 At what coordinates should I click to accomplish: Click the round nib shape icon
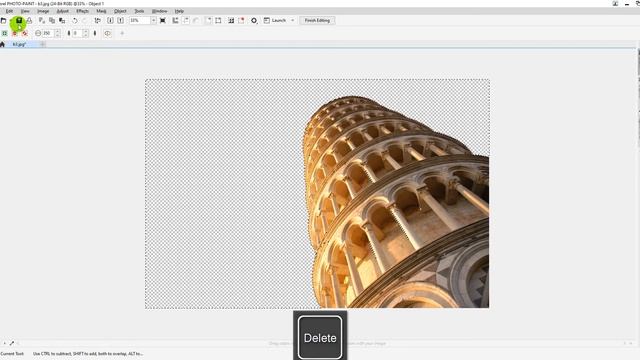(x=38, y=33)
